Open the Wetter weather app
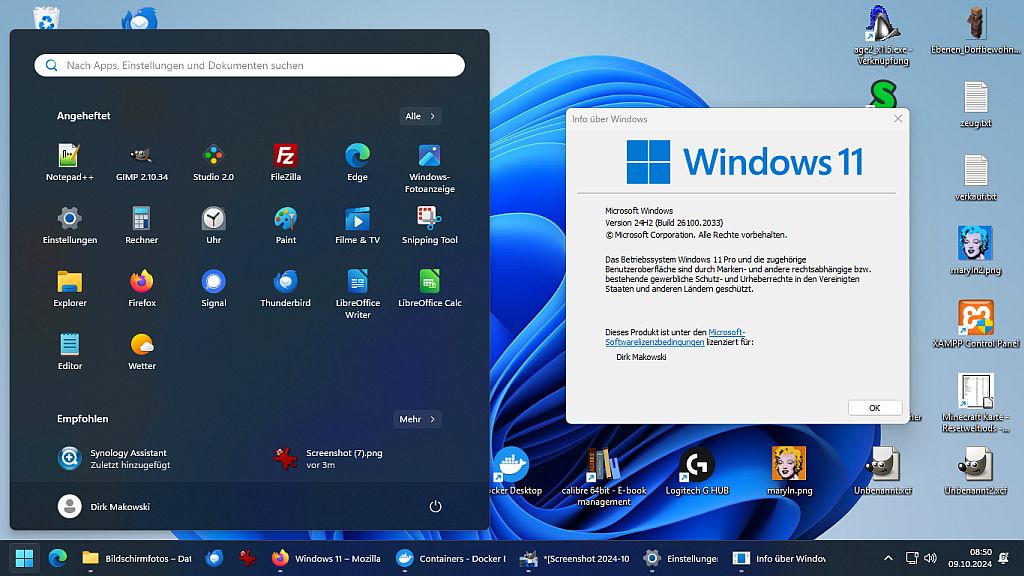 pos(142,351)
